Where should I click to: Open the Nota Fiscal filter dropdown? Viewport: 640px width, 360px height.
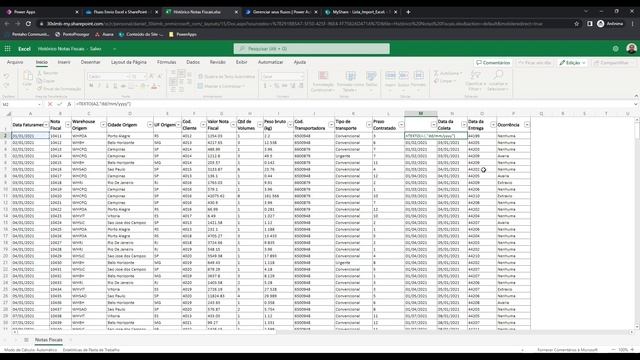(67, 125)
